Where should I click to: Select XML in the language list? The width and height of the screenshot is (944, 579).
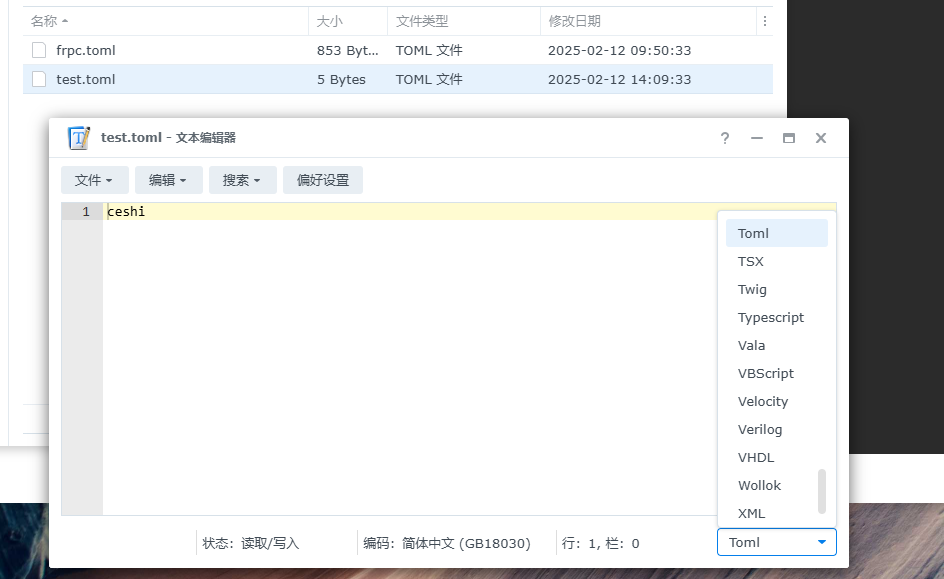click(x=752, y=513)
